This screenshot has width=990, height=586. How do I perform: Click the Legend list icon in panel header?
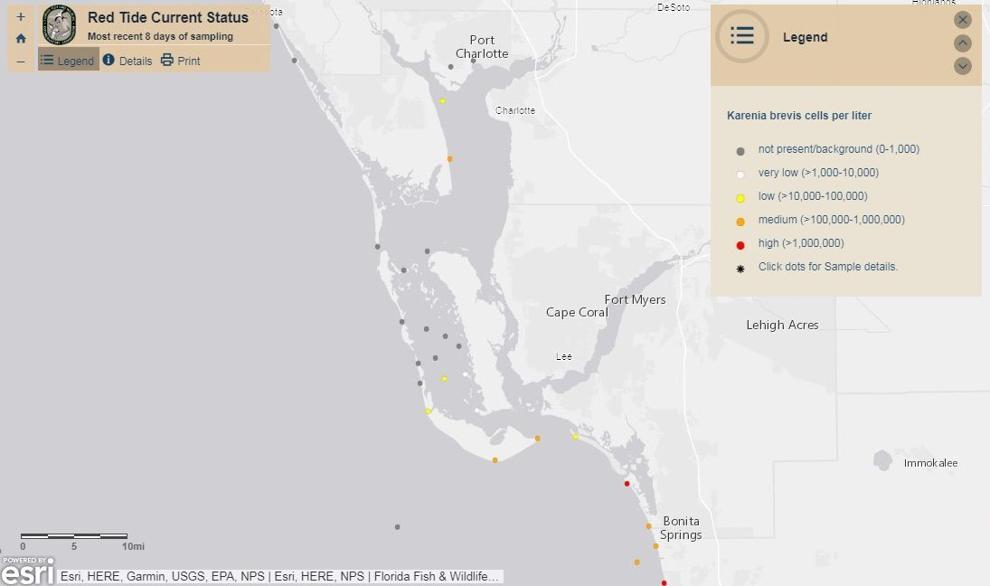coord(742,36)
